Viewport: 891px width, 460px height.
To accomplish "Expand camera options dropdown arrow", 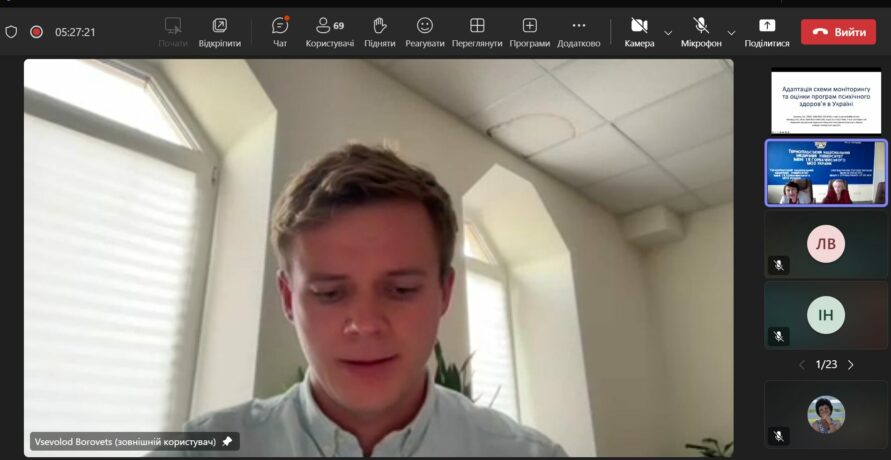I will [668, 32].
